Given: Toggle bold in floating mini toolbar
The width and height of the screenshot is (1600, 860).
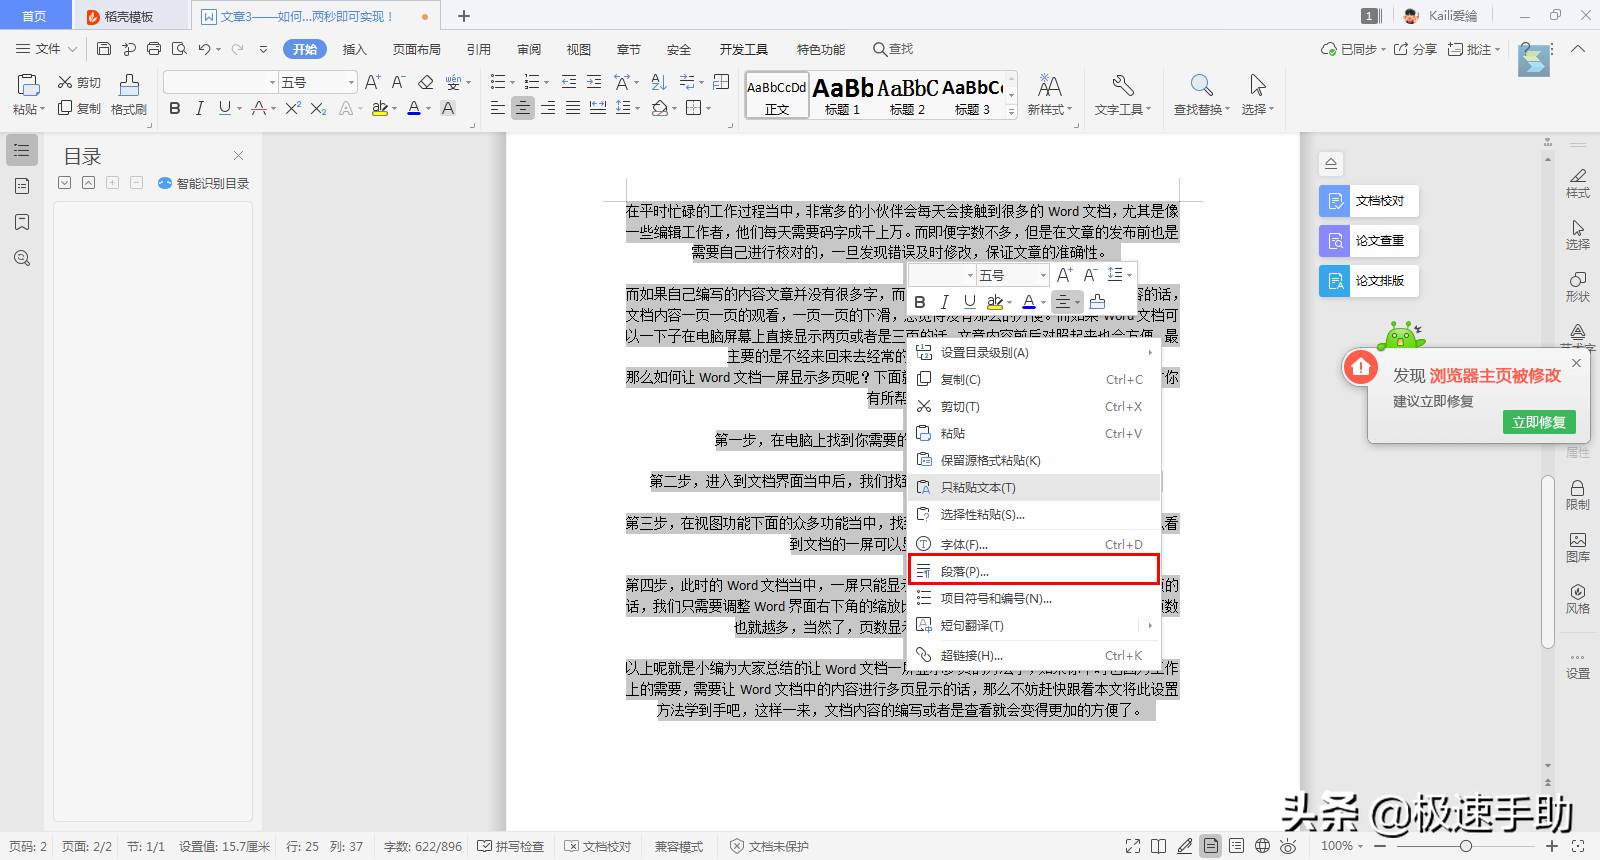Looking at the screenshot, I should (920, 301).
